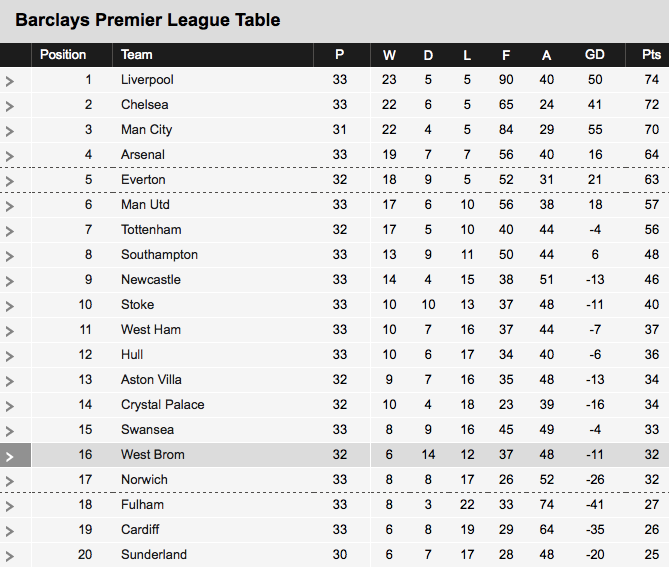Expand the Man City row arrow
This screenshot has width=669, height=571.
point(10,131)
